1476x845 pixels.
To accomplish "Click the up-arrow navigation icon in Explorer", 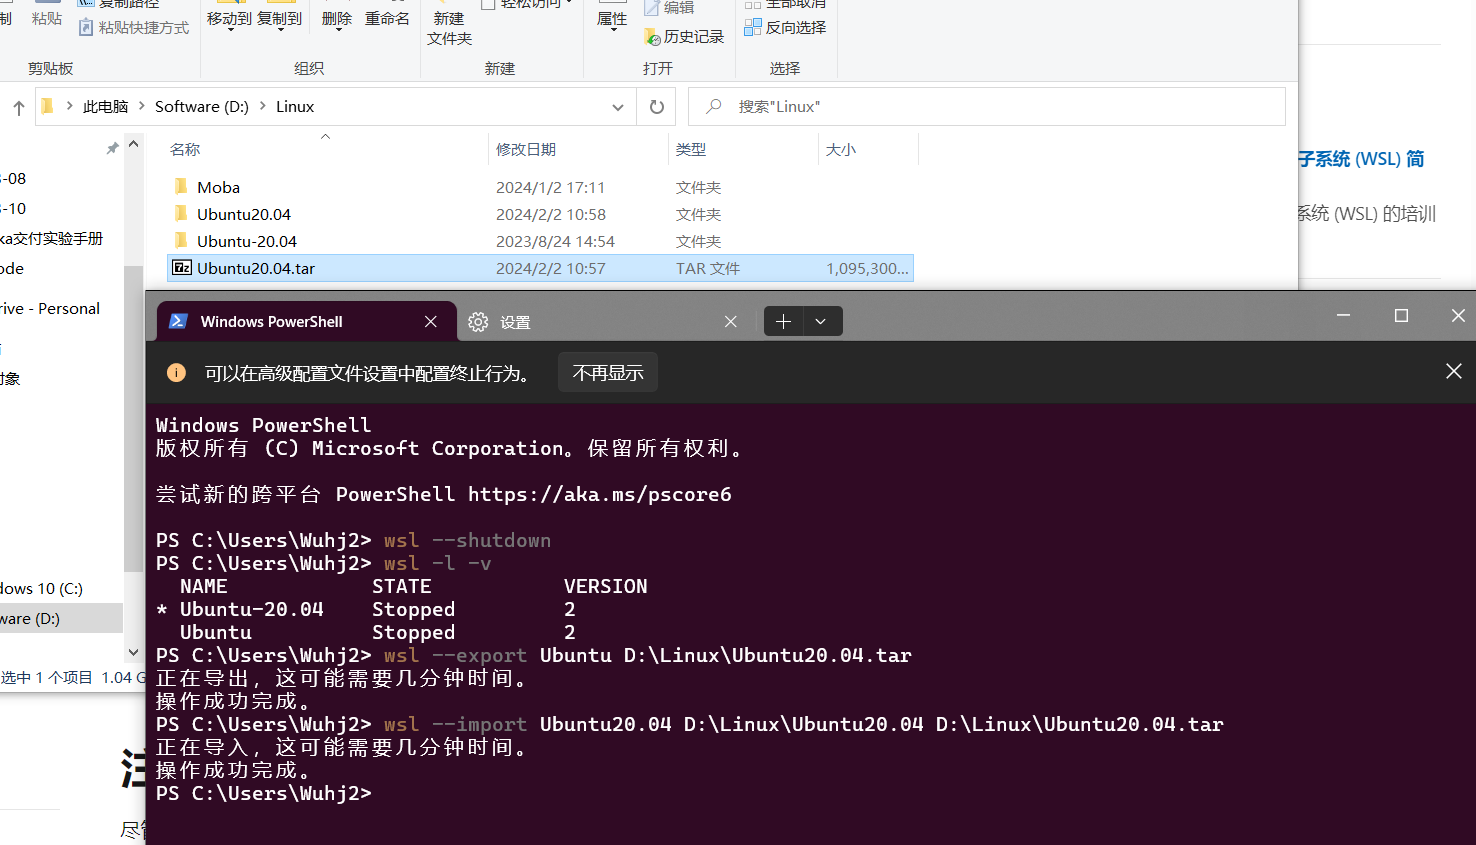I will 18,108.
